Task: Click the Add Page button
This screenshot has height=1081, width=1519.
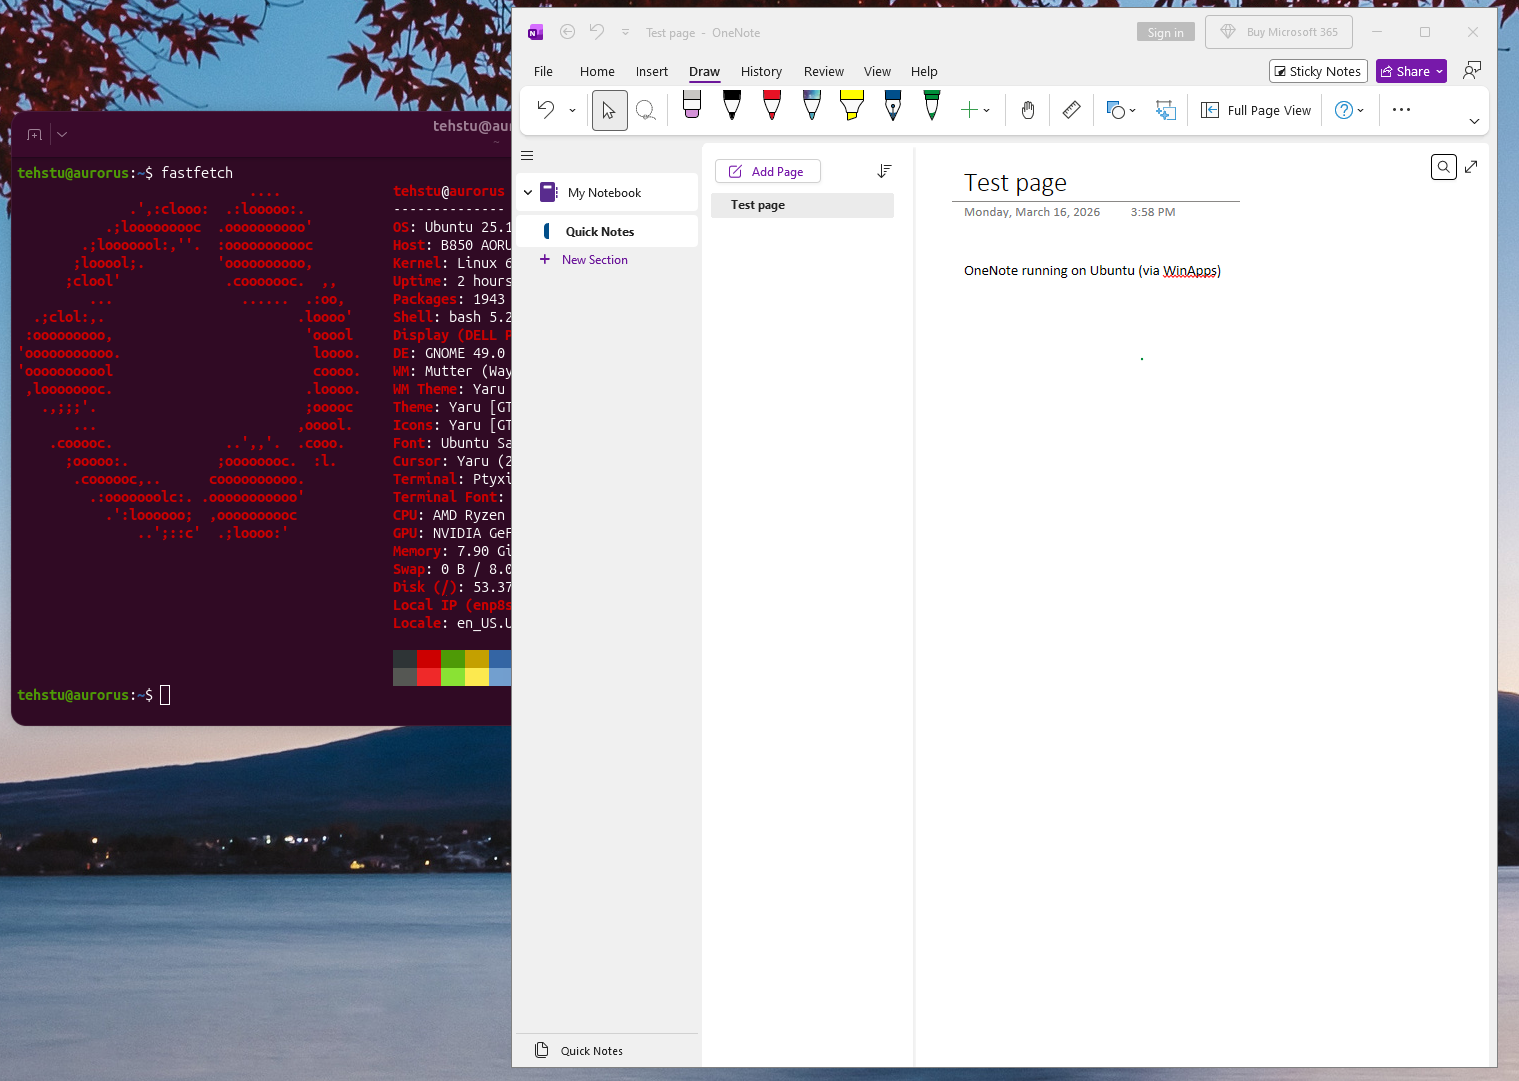Action: click(x=767, y=172)
